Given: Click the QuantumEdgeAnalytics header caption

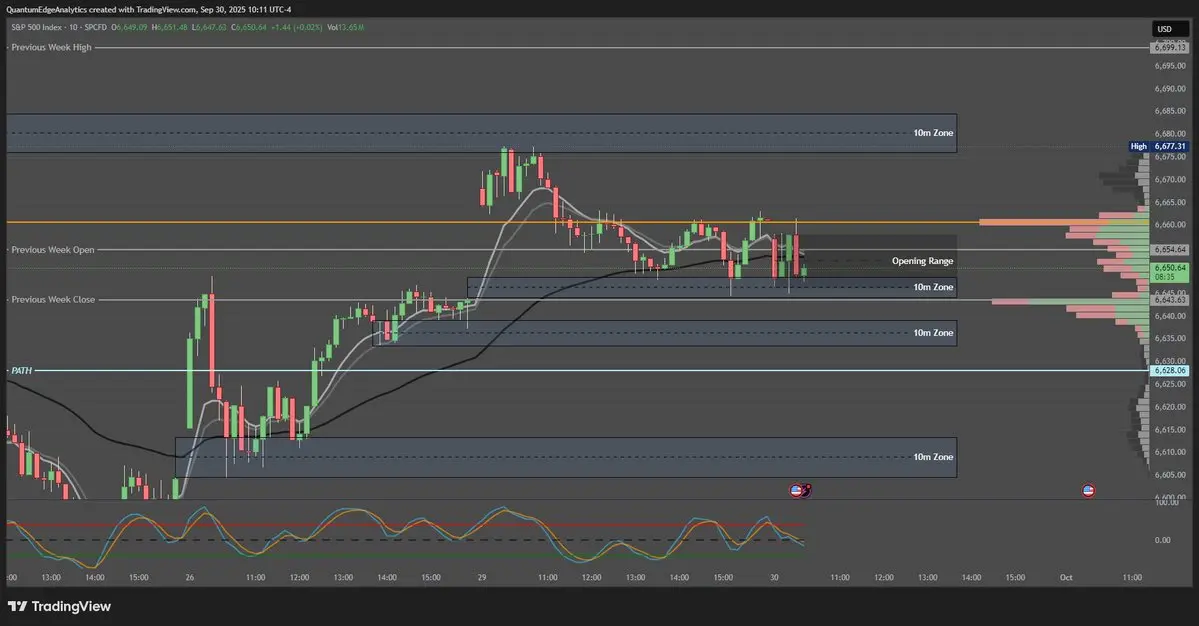Looking at the screenshot, I should coord(148,10).
